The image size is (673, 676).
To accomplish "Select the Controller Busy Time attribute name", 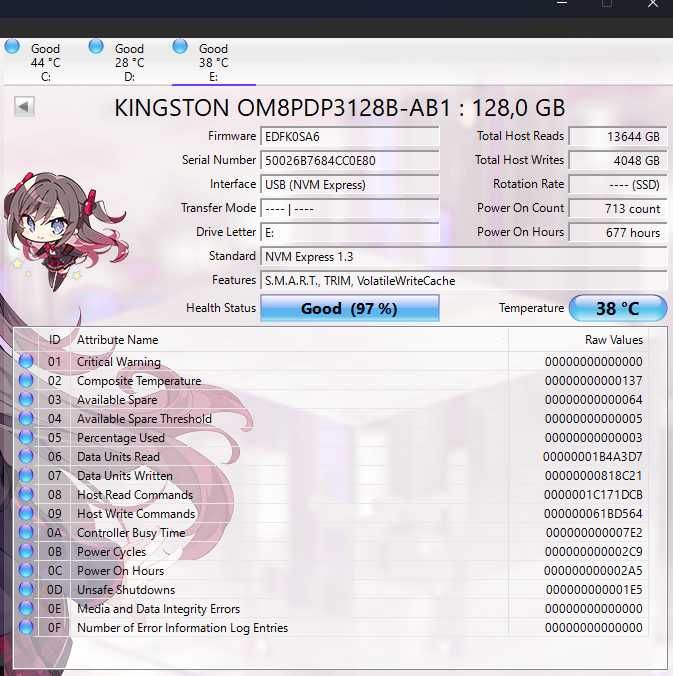I will click(131, 533).
